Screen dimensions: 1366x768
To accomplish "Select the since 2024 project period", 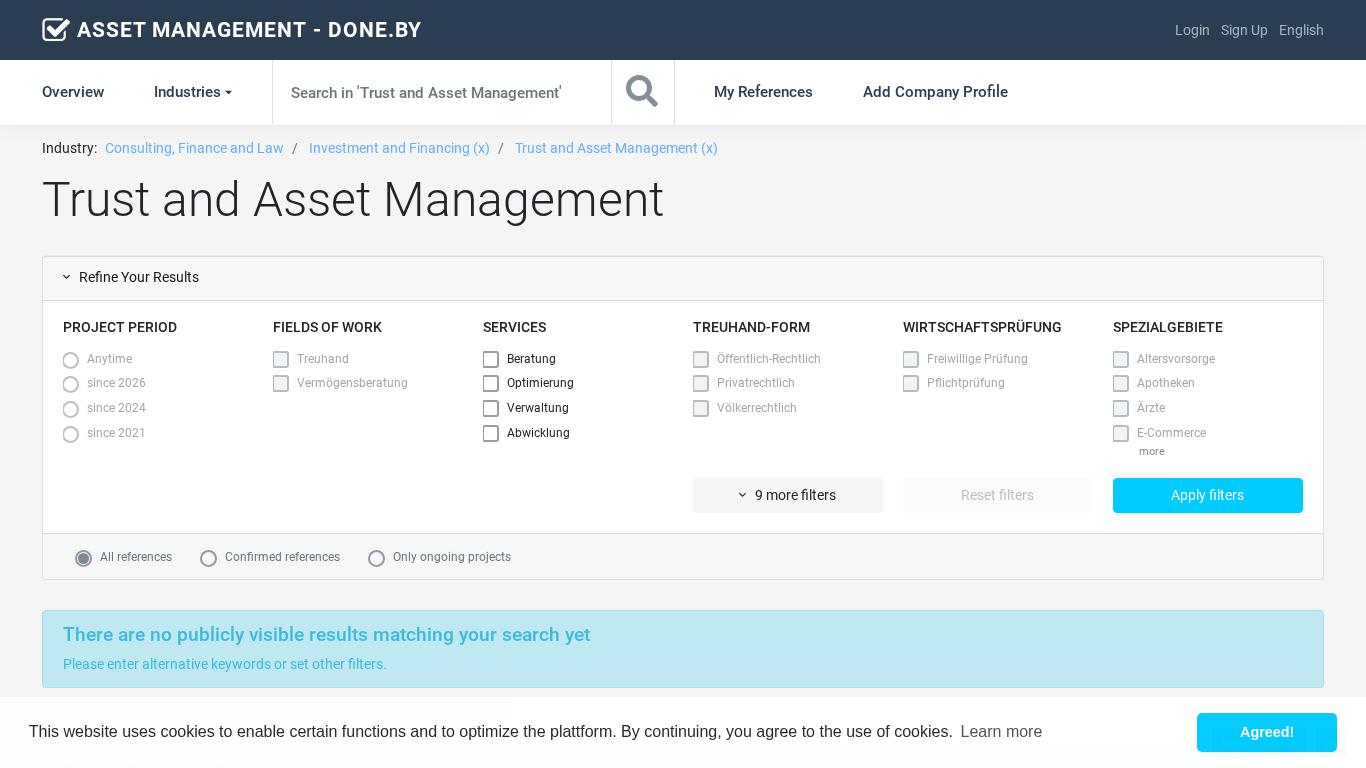I will point(71,409).
